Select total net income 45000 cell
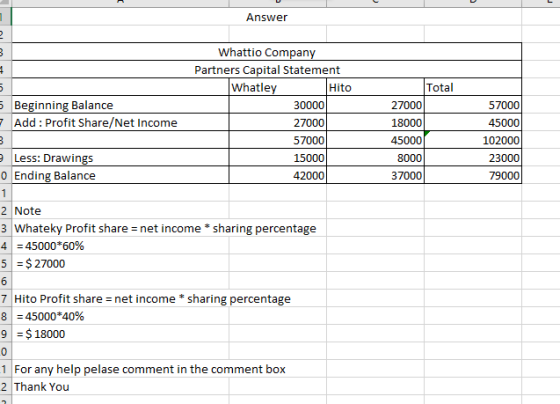 (473, 122)
